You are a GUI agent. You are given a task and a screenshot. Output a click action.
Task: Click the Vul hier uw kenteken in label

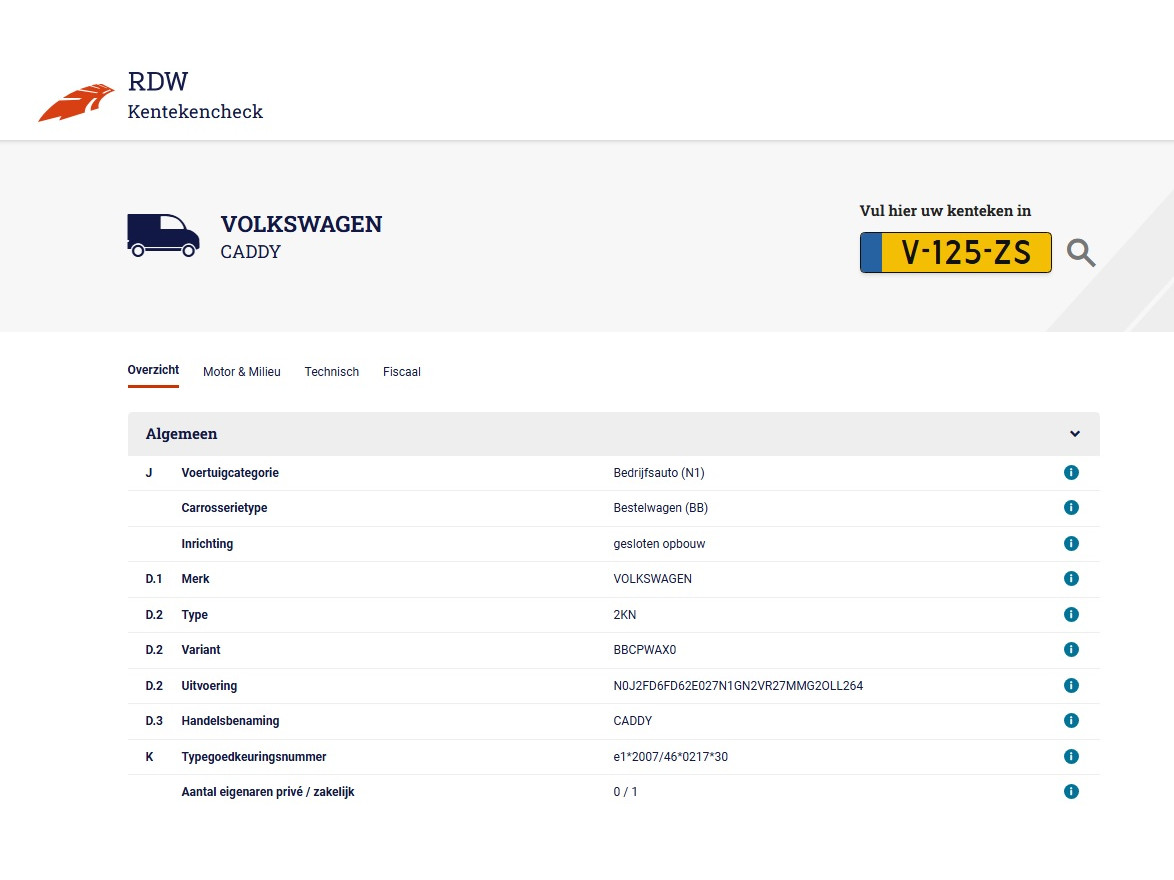pos(945,211)
